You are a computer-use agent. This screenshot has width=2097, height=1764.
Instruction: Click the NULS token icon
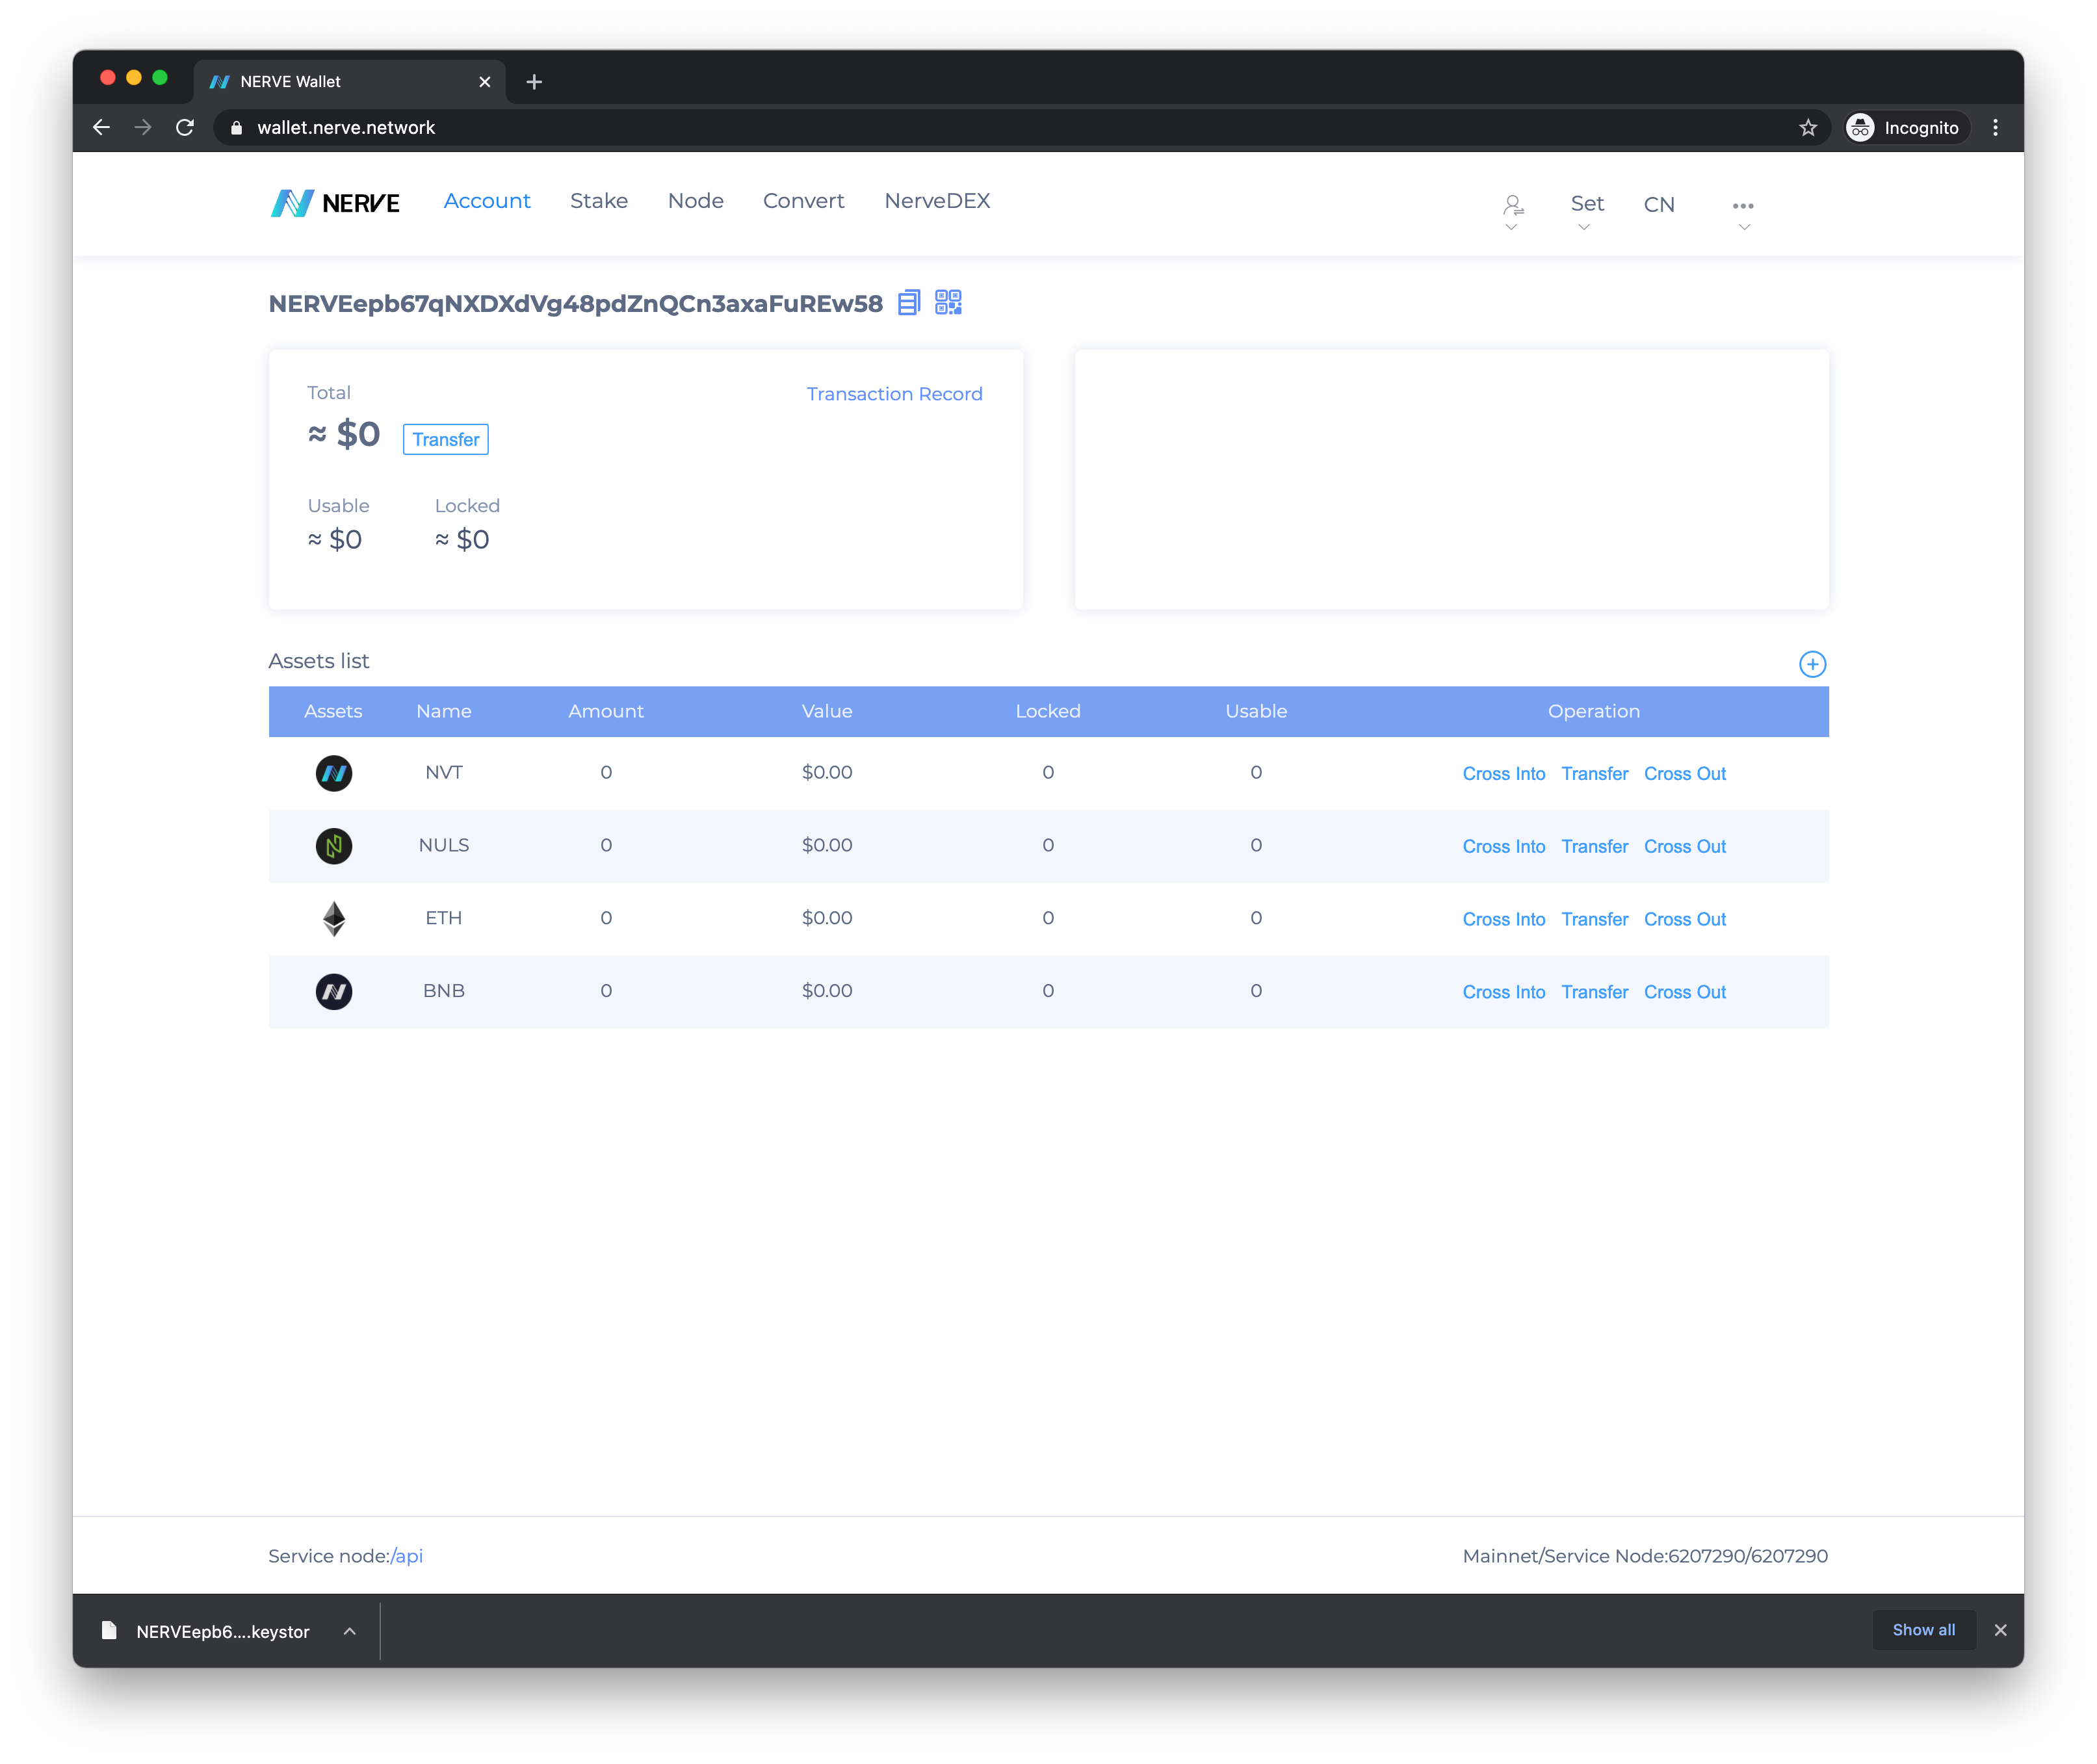334,846
